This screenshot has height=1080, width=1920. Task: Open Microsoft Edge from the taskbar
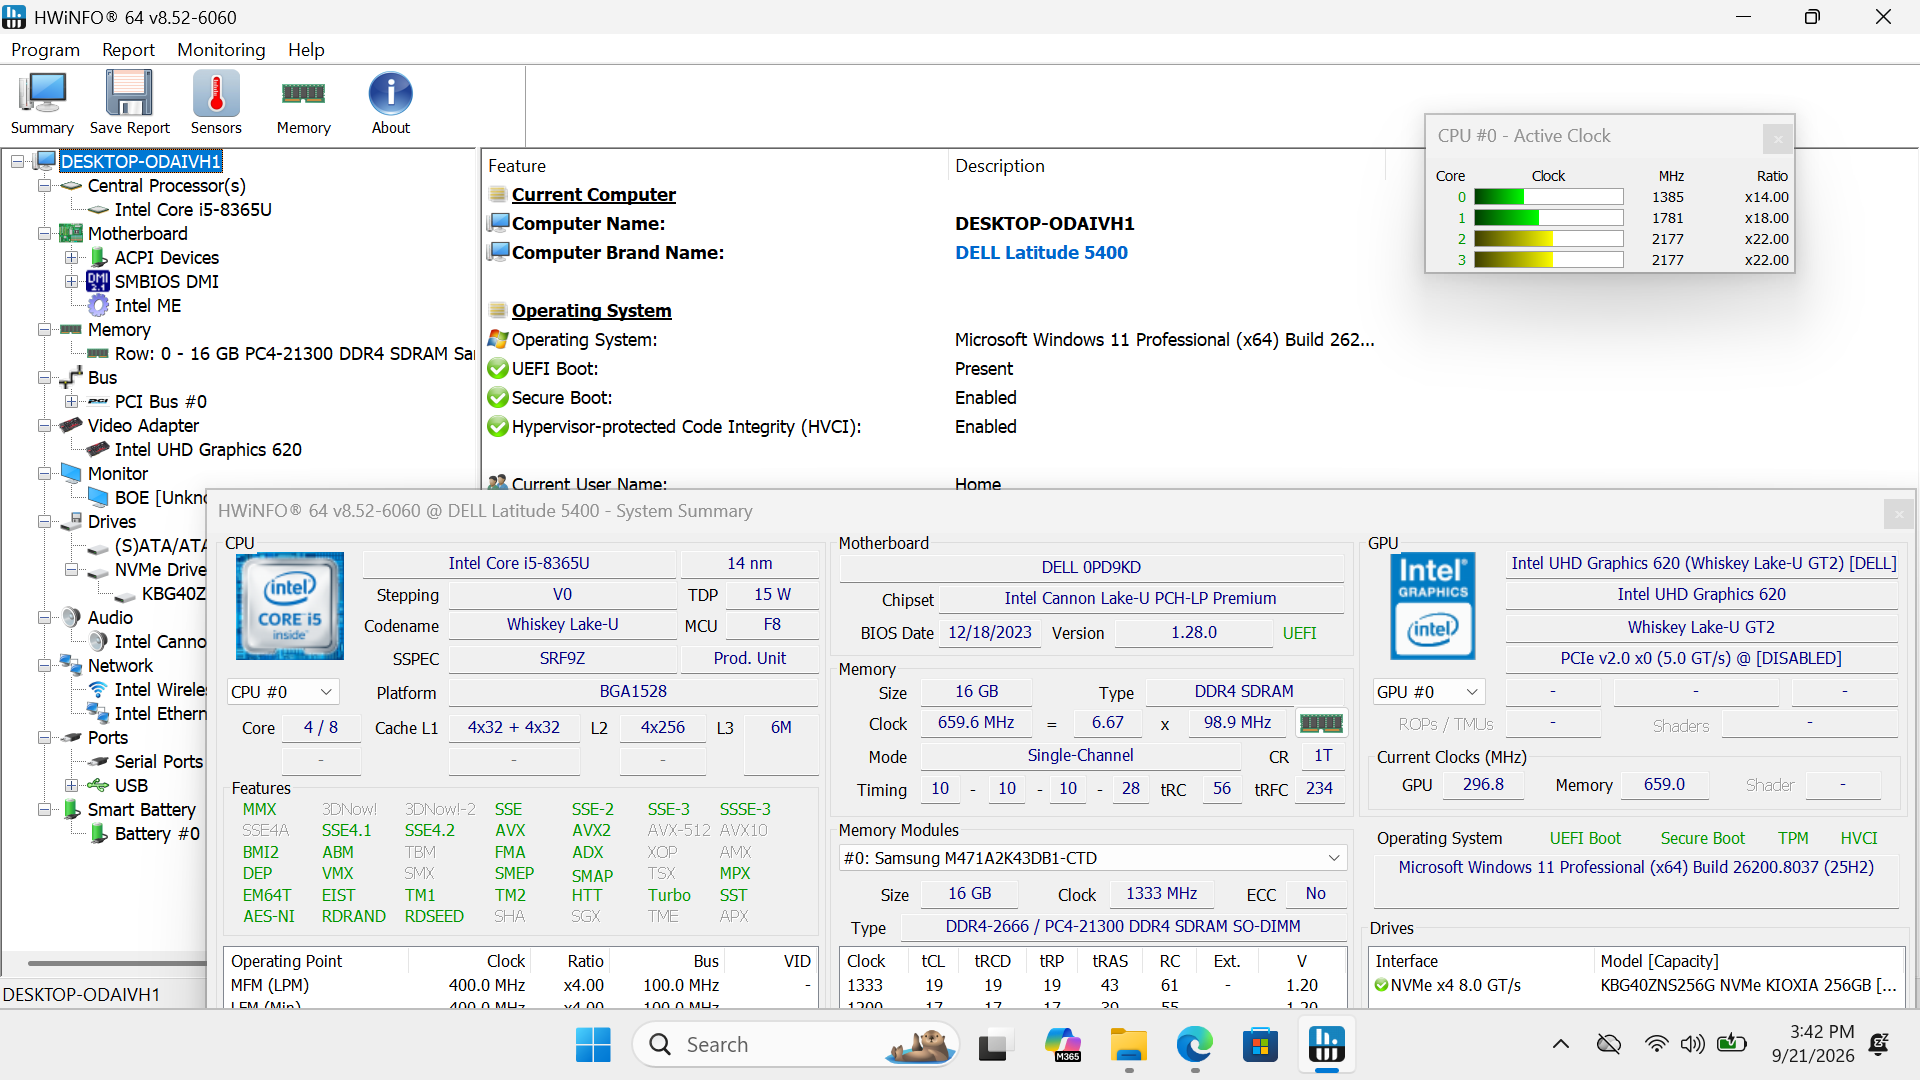click(1194, 1045)
